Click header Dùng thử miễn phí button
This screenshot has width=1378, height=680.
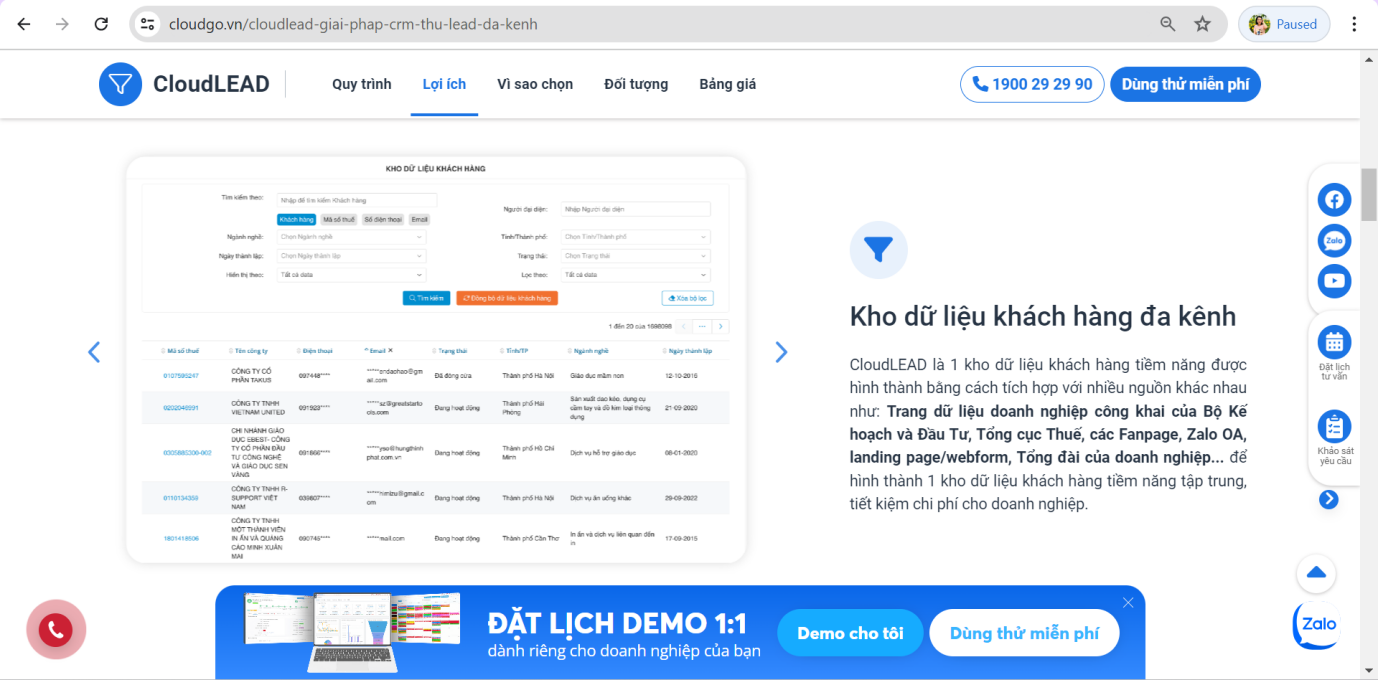(1185, 84)
